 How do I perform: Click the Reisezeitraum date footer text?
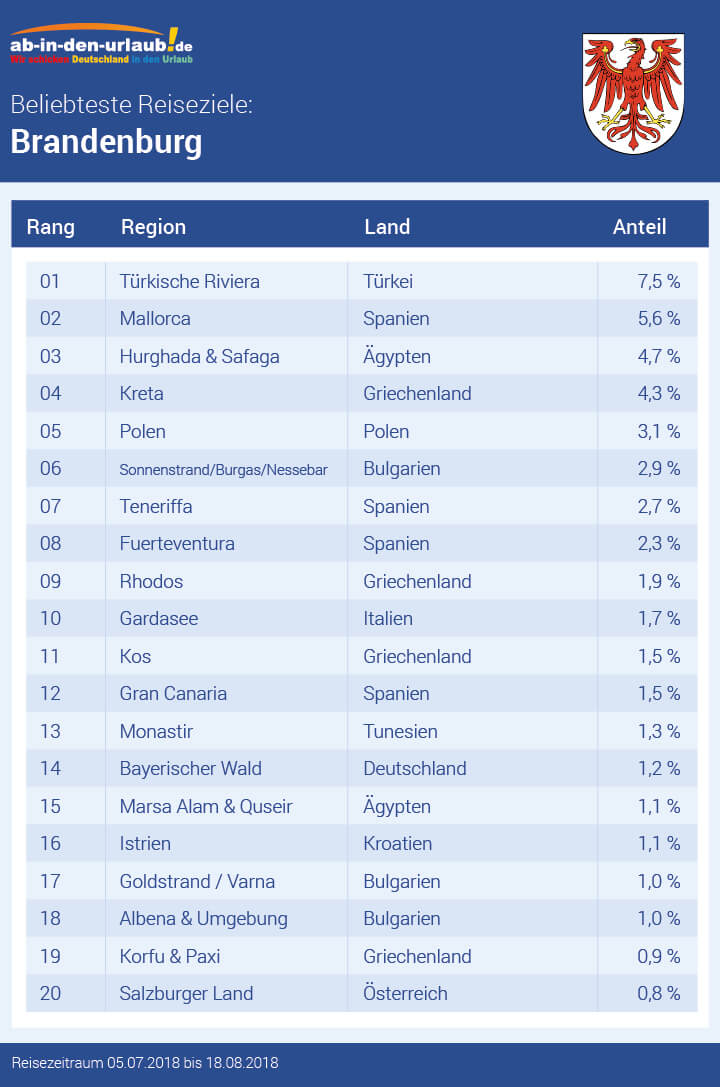145,1062
